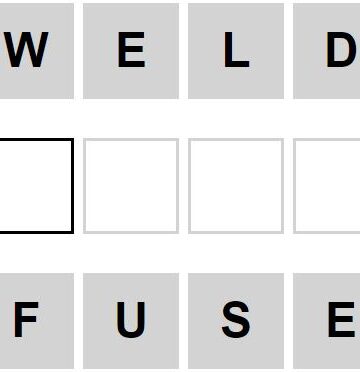This screenshot has width=360, height=372.
Task: Select the L tile in WELD
Action: click(x=236, y=51)
